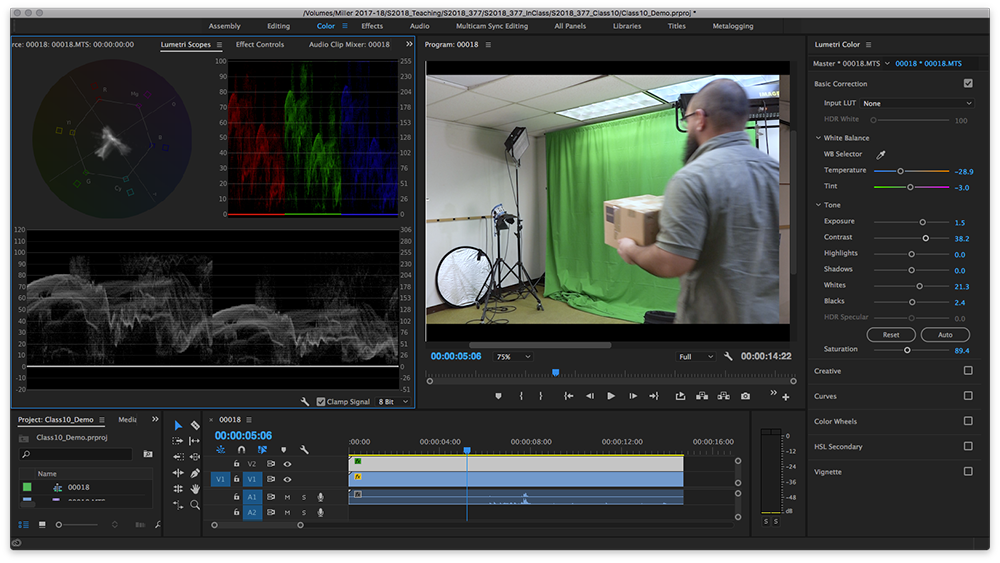The height and width of the screenshot is (563, 1000).
Task: Solo audio track A2
Action: click(x=304, y=513)
